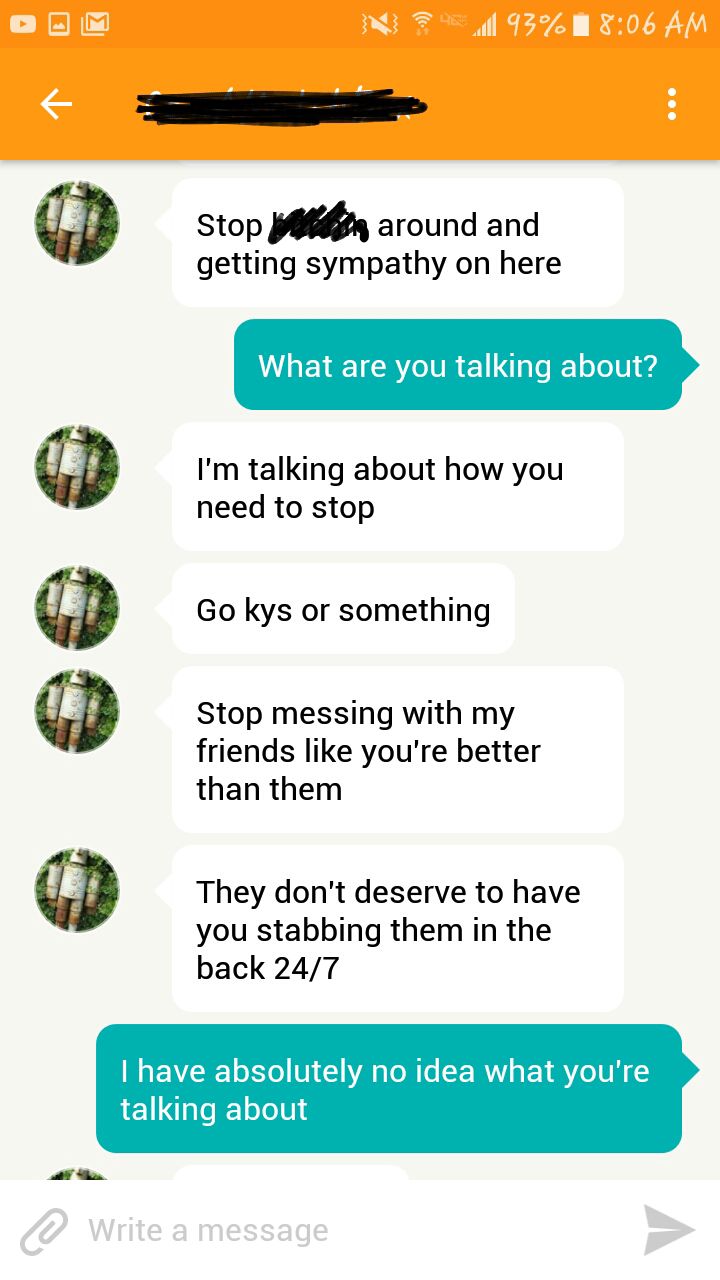Open the Gmail notification icon

[95, 23]
